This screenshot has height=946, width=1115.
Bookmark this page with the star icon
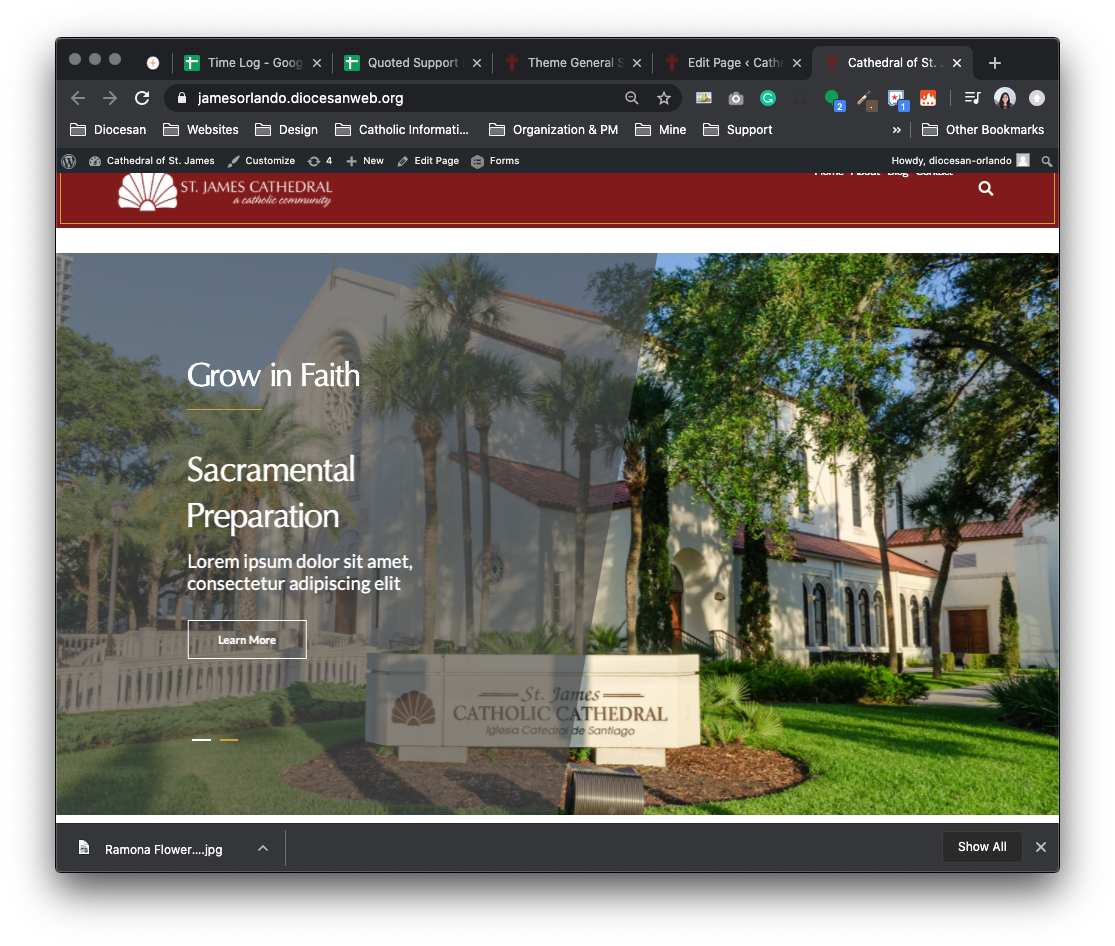[663, 98]
